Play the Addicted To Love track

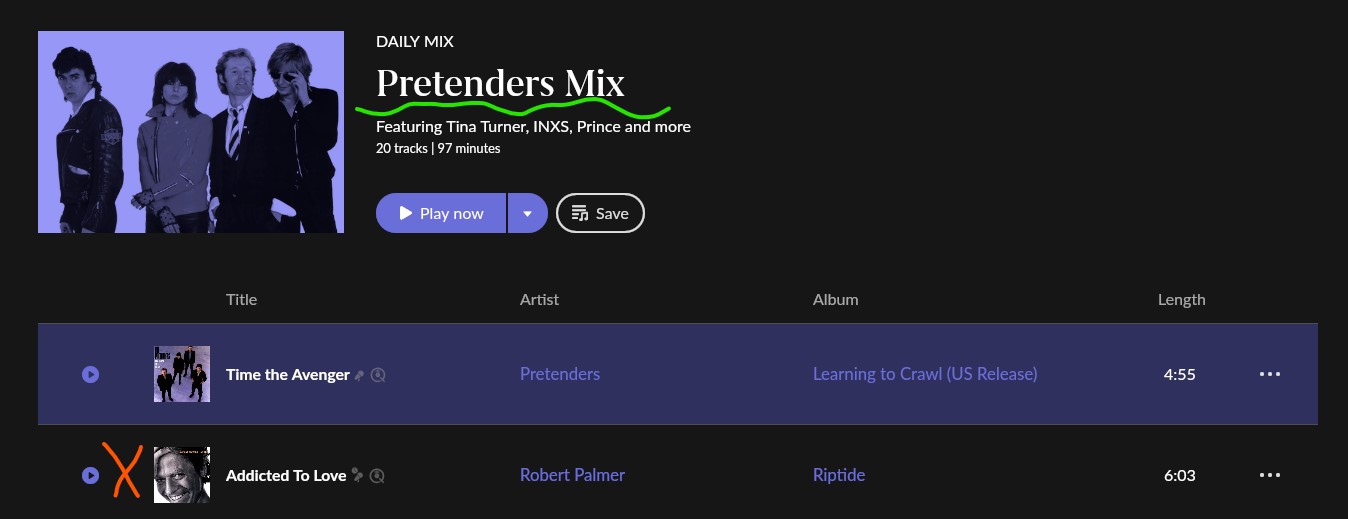(x=90, y=476)
